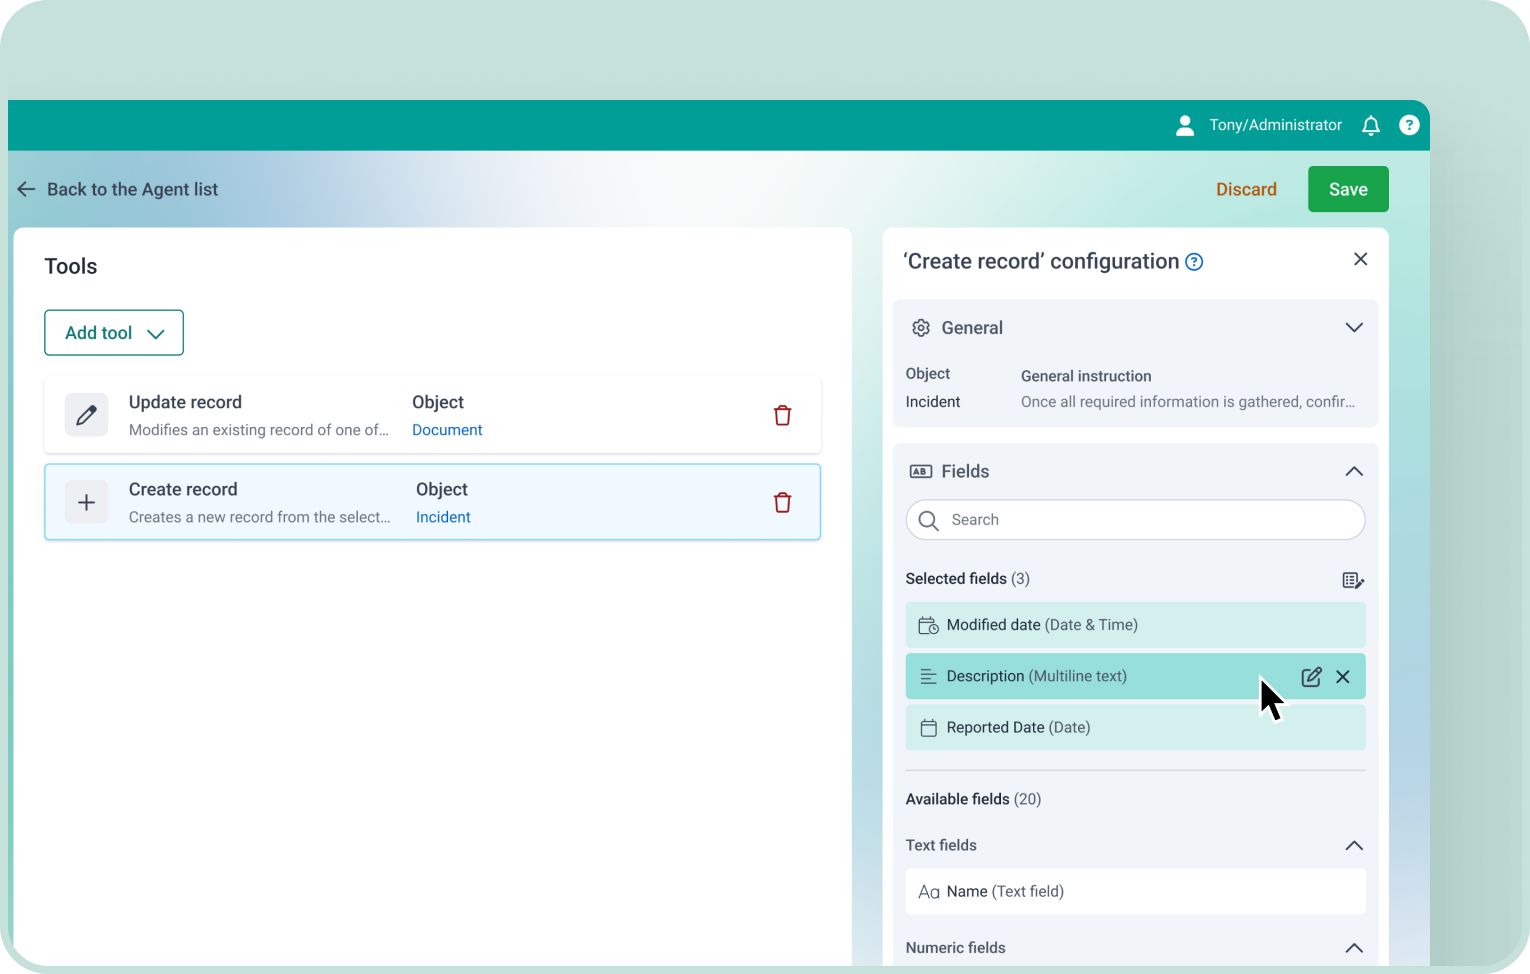Click the 'Available fields (20)' heading

click(x=973, y=799)
